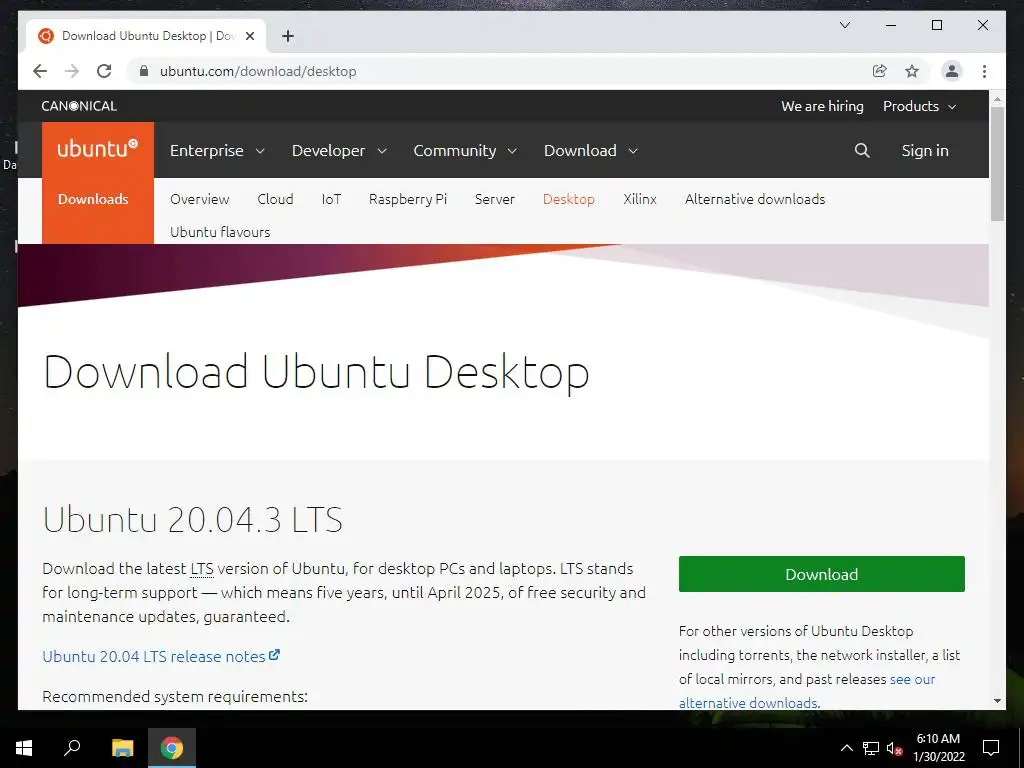Click Sign in
This screenshot has height=768, width=1024.
click(925, 151)
